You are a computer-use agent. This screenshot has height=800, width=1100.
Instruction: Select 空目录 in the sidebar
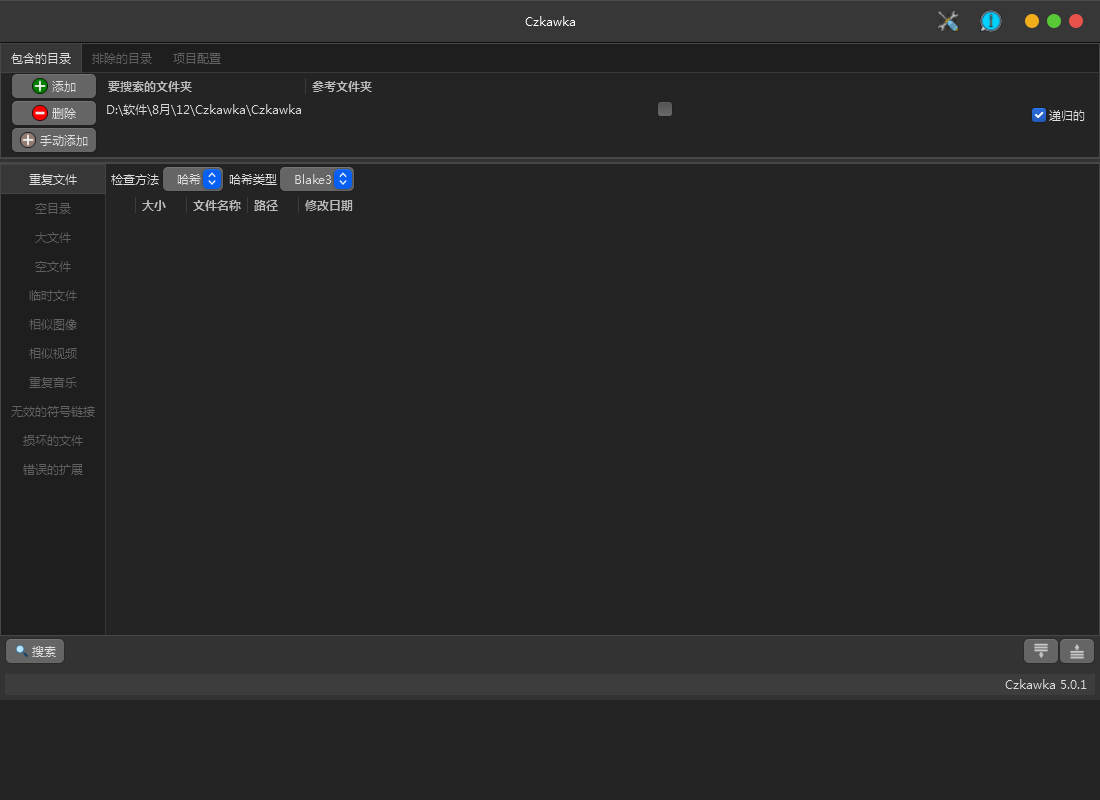pos(53,208)
